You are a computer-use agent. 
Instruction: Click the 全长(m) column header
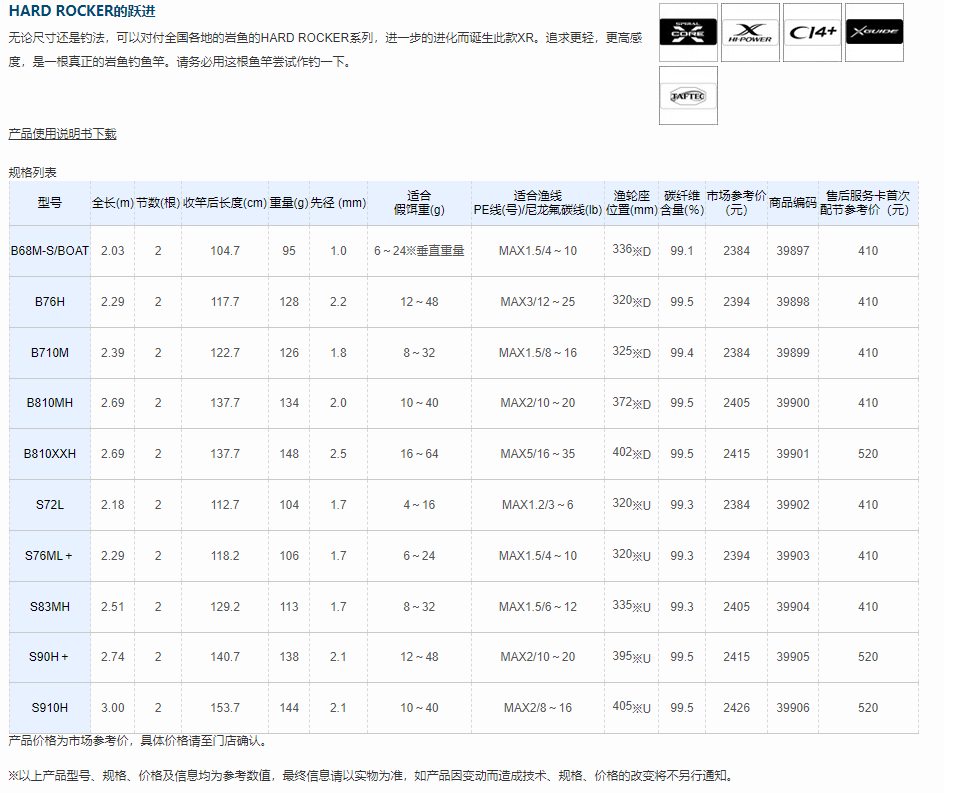(x=113, y=203)
